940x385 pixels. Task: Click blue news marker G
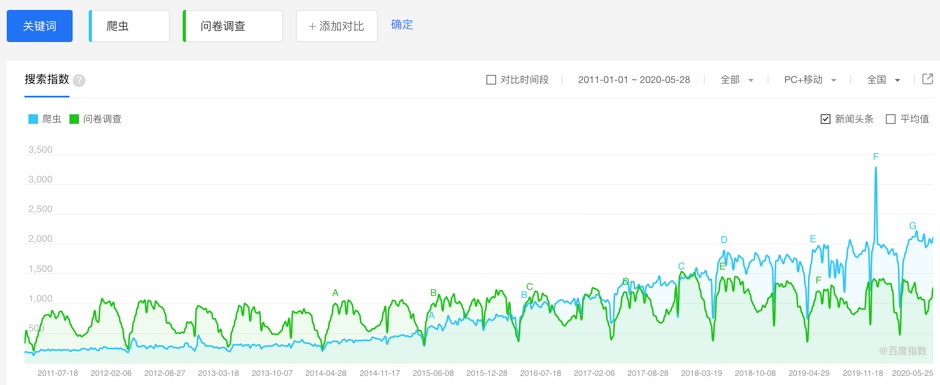(913, 226)
